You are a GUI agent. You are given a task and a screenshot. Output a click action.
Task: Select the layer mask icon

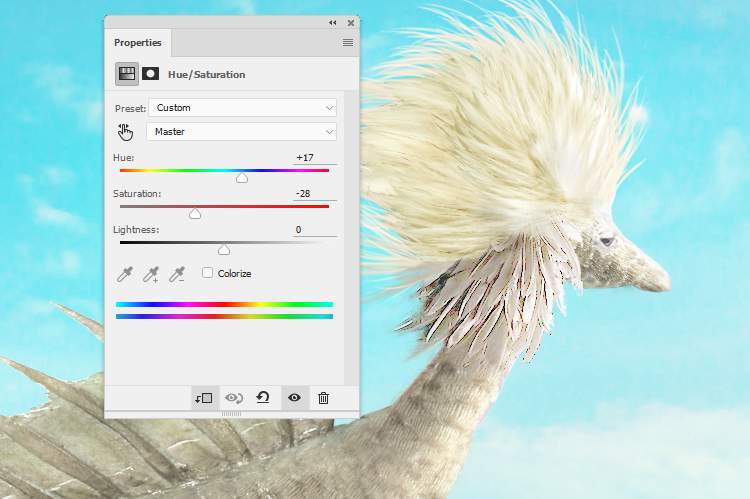click(151, 74)
